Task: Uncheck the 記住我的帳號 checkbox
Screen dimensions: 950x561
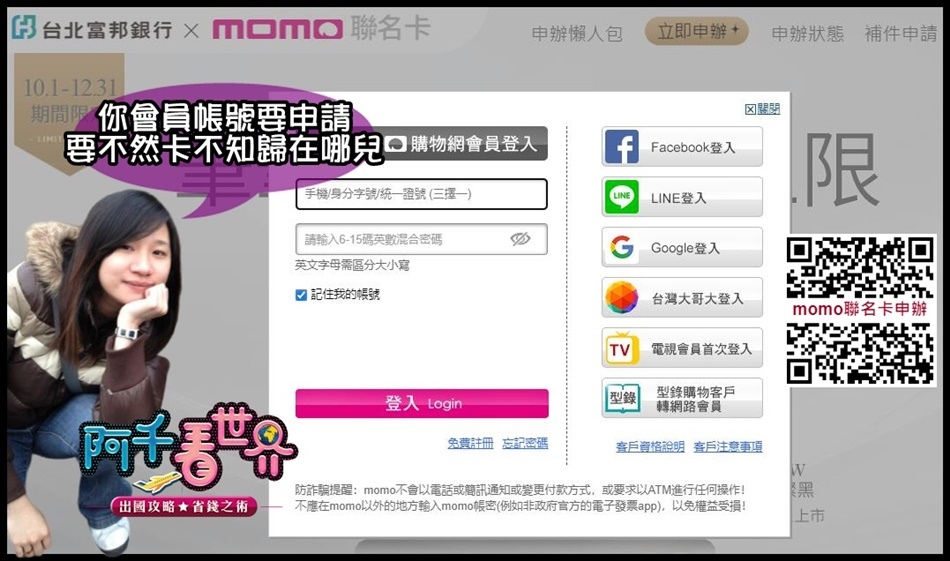Action: tap(301, 295)
